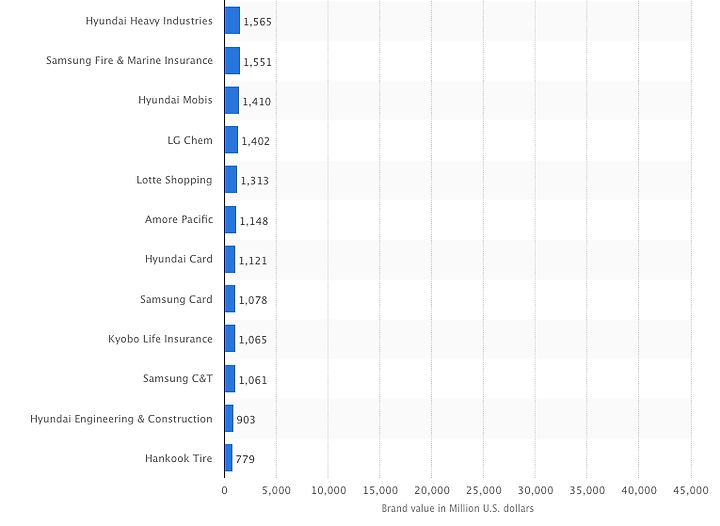Viewport: 720px width, 526px height.
Task: Select the 'Hyundai Heavy Industries' label
Action: pyautogui.click(x=149, y=21)
